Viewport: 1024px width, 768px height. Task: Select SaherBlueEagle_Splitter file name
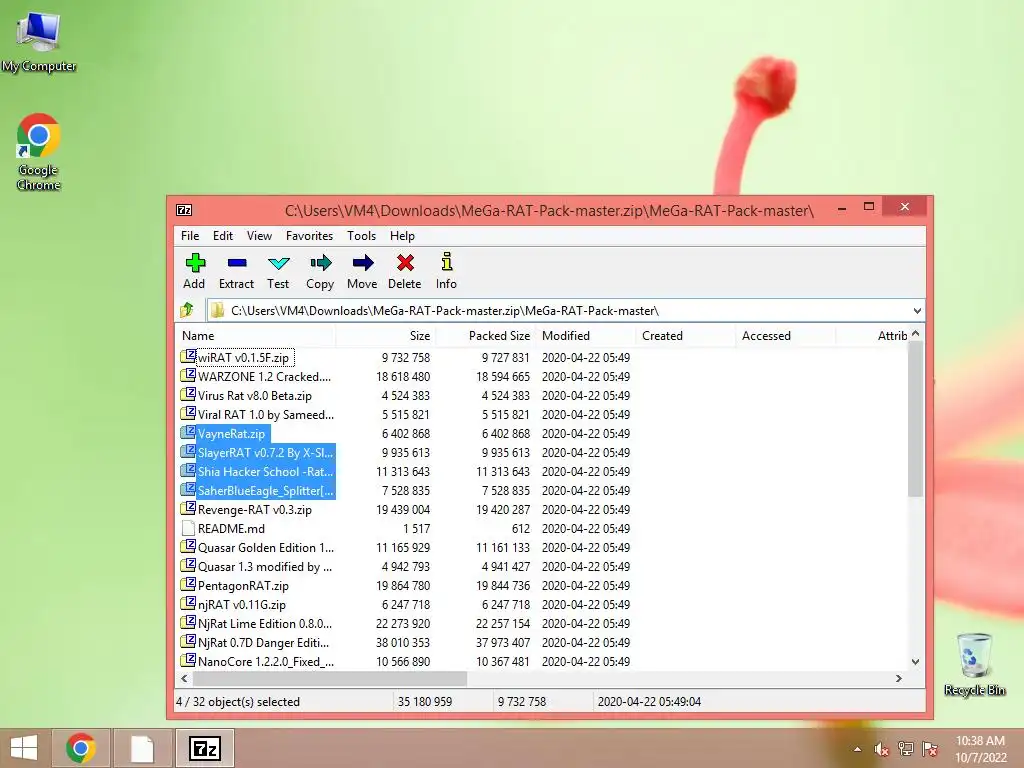tap(265, 490)
